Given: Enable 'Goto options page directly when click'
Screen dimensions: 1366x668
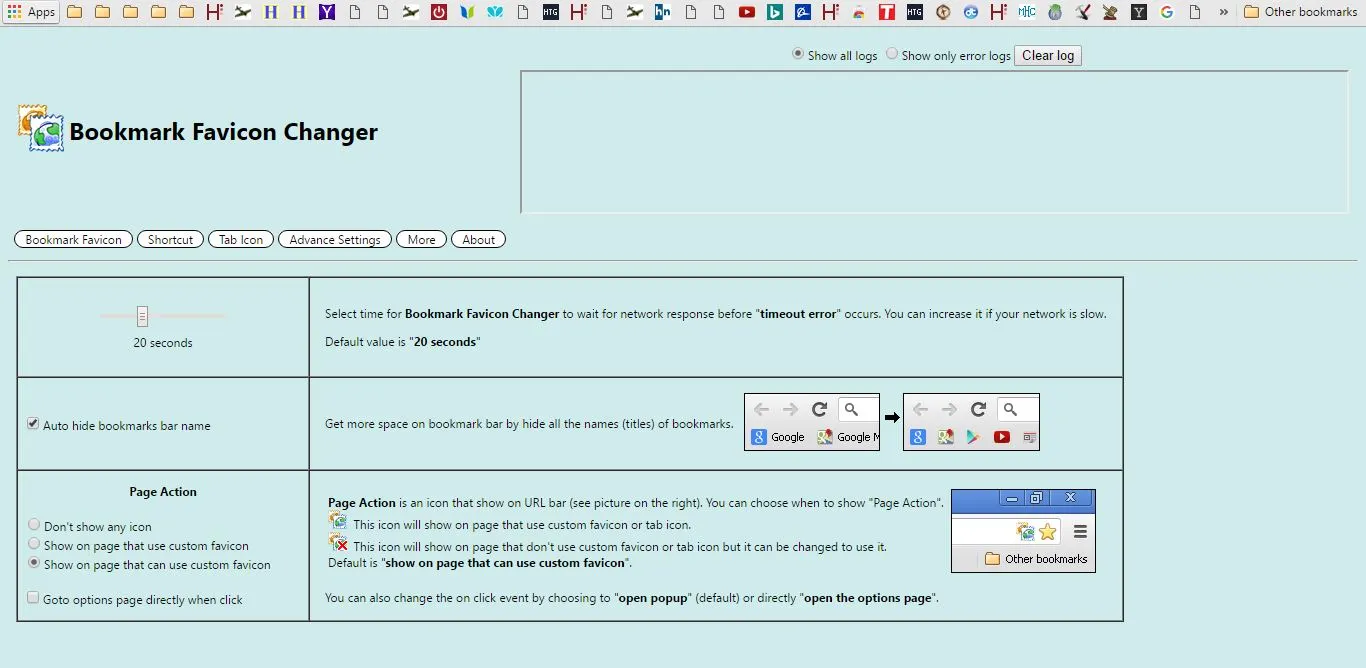Looking at the screenshot, I should click(33, 598).
